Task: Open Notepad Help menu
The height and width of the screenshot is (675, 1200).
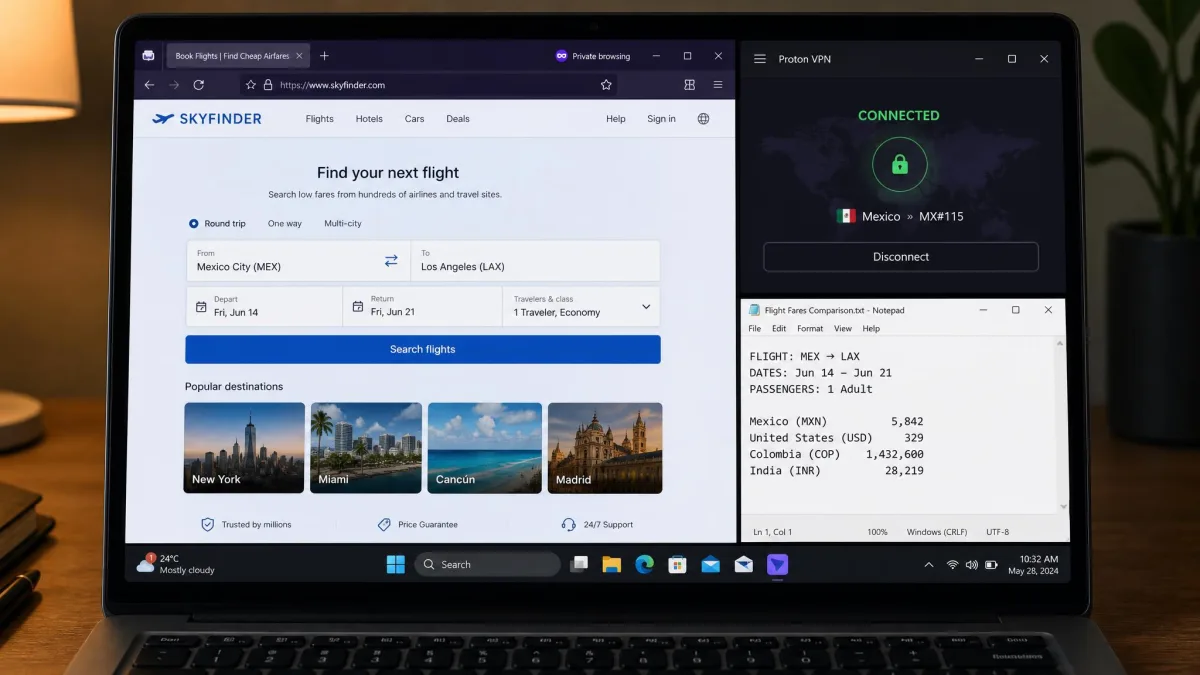Action: point(871,328)
